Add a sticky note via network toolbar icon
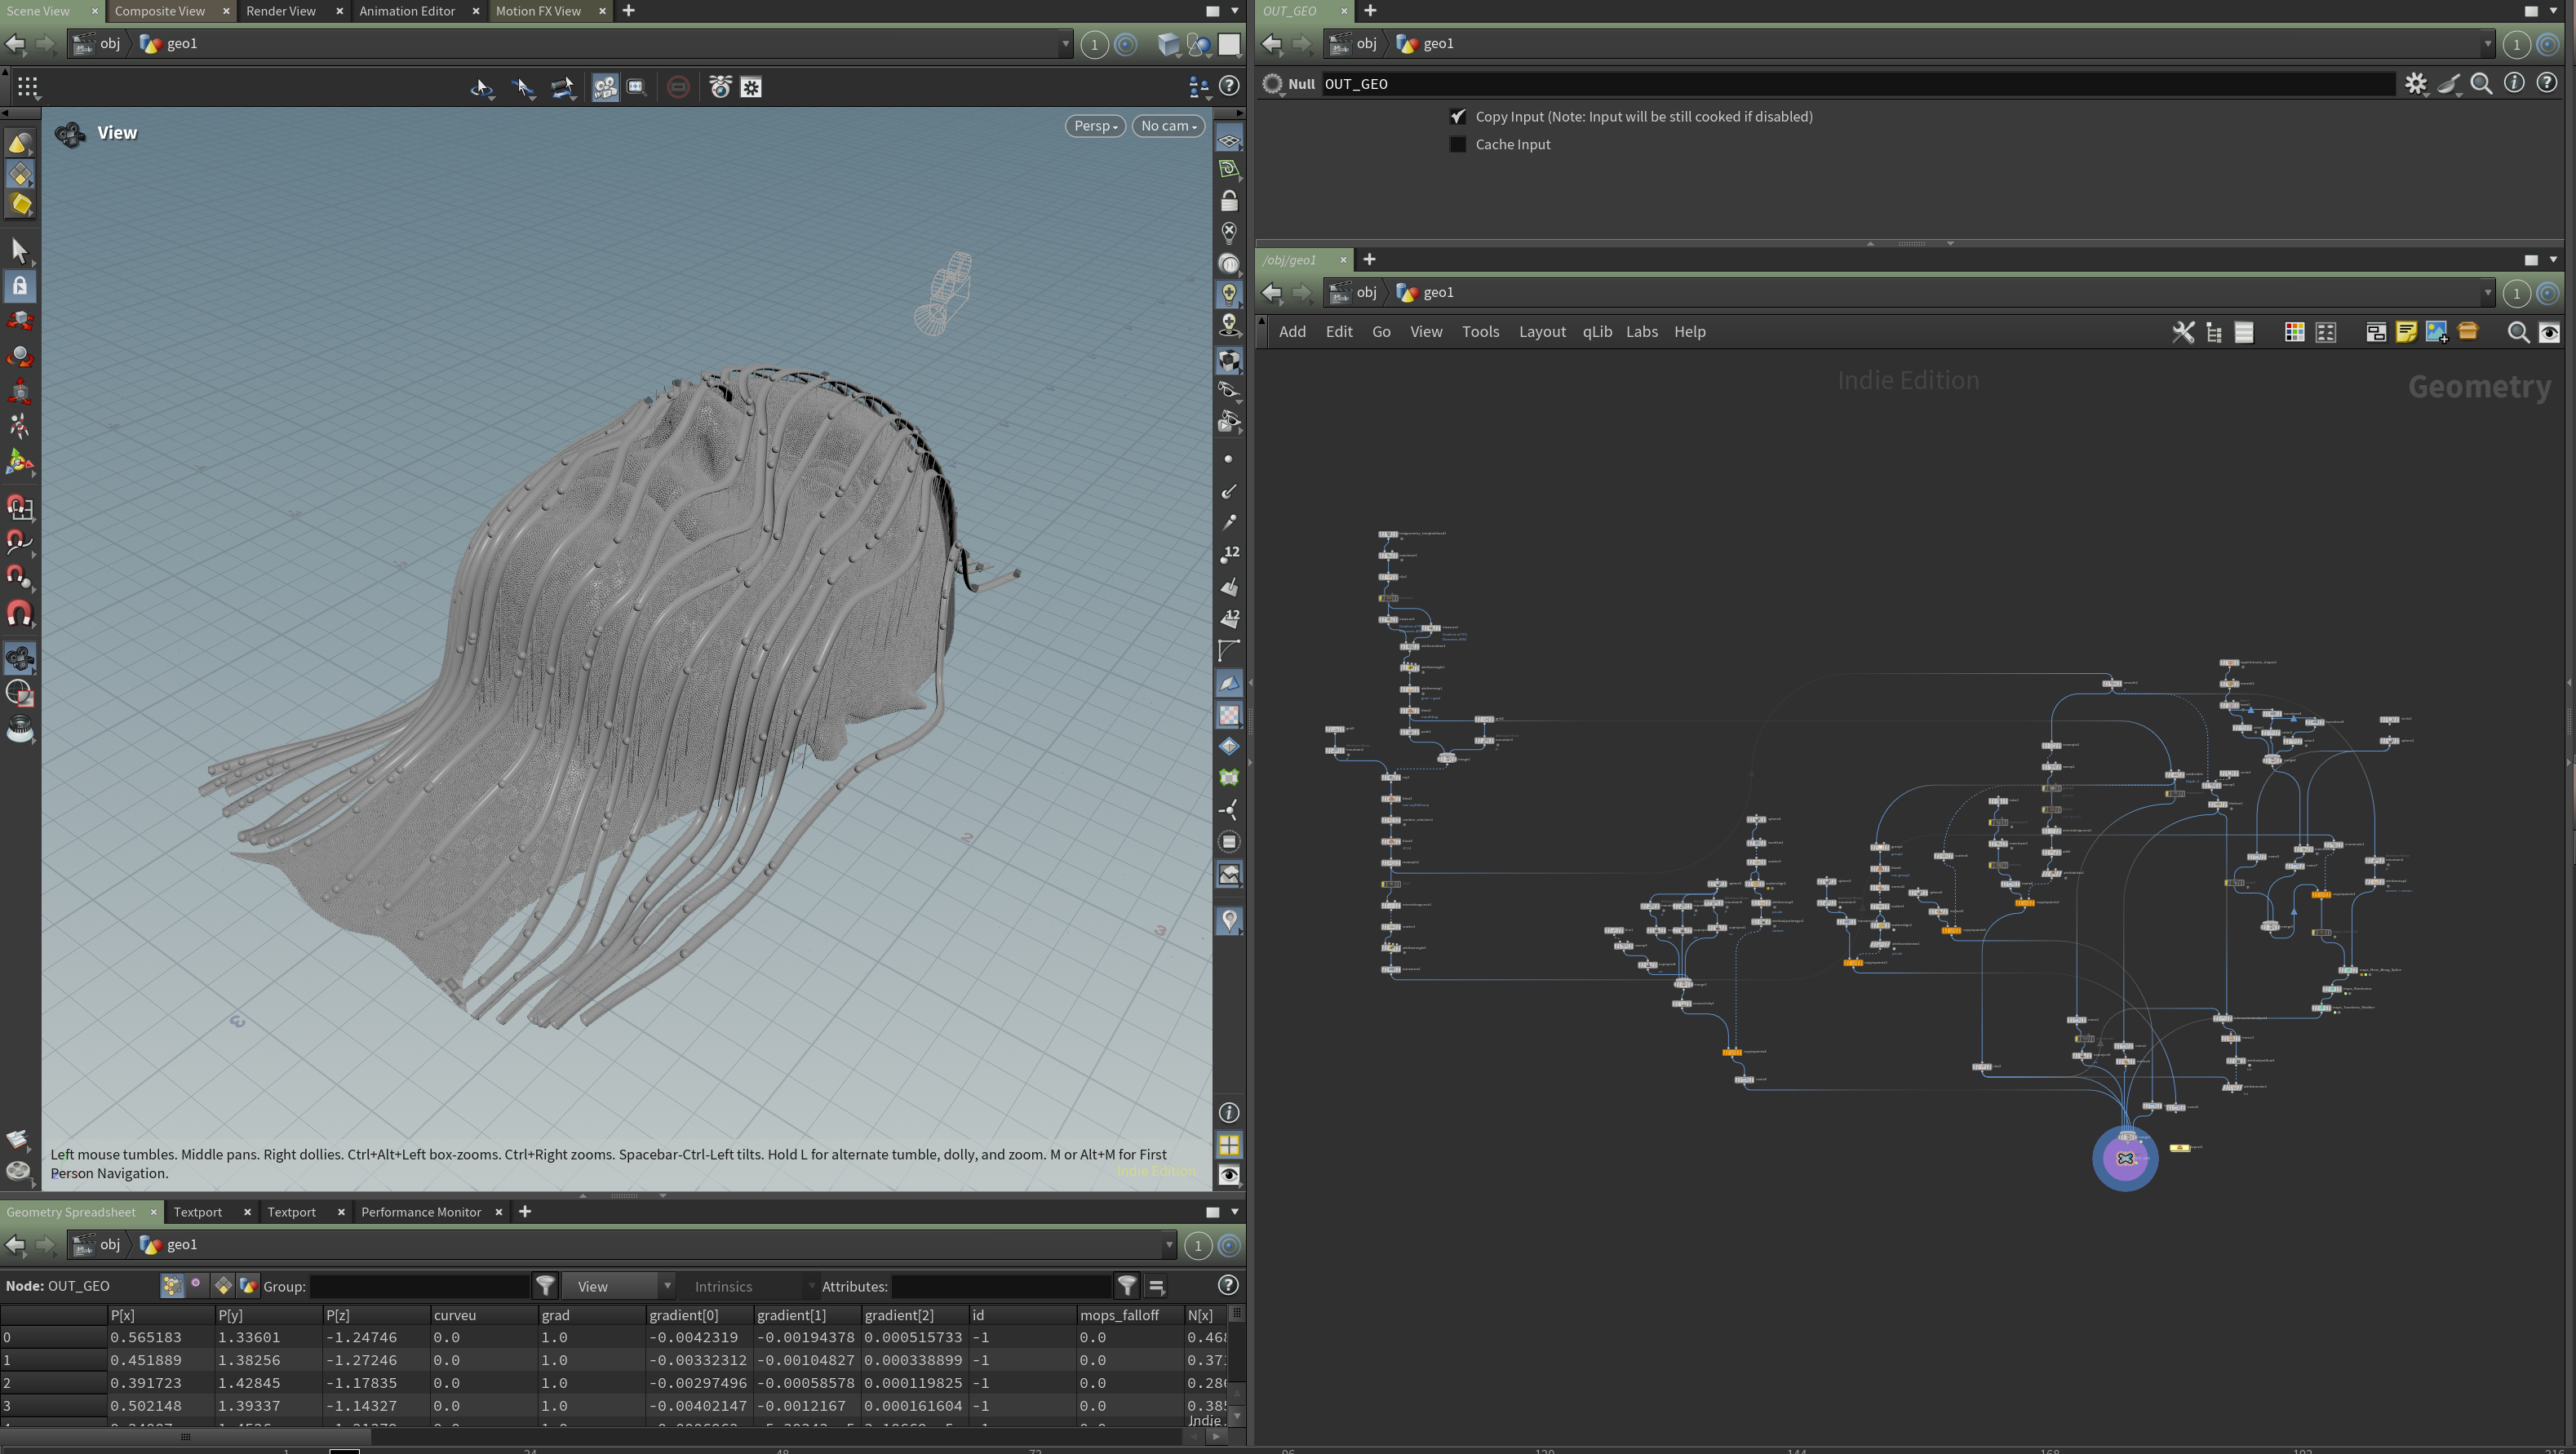This screenshot has width=2576, height=1454. [x=2406, y=332]
